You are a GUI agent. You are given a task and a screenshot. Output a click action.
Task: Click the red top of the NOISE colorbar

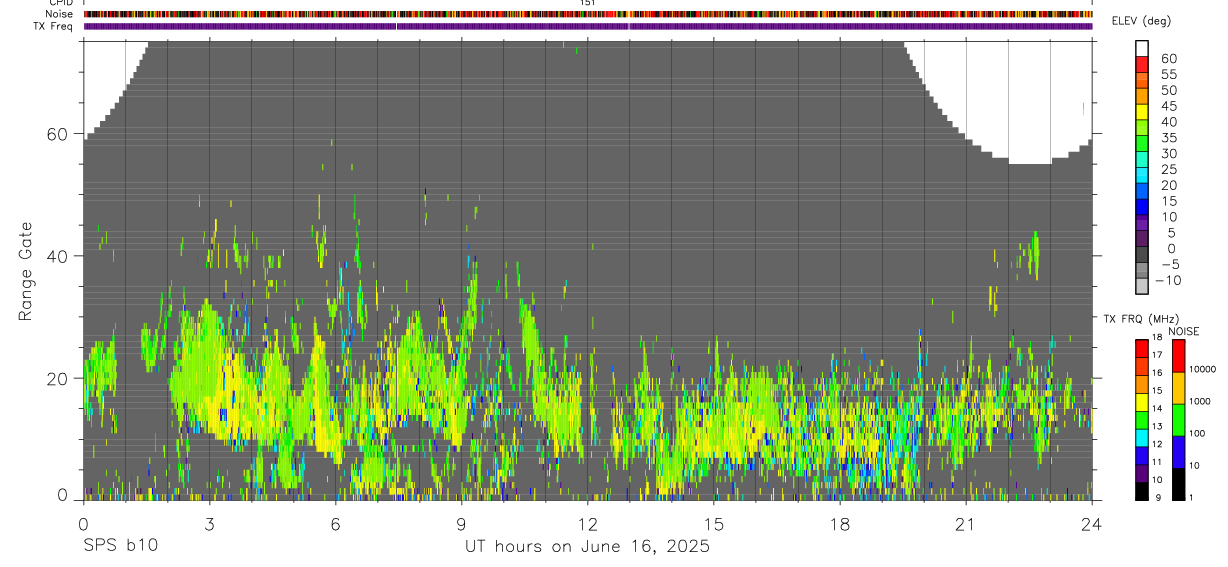click(1178, 357)
